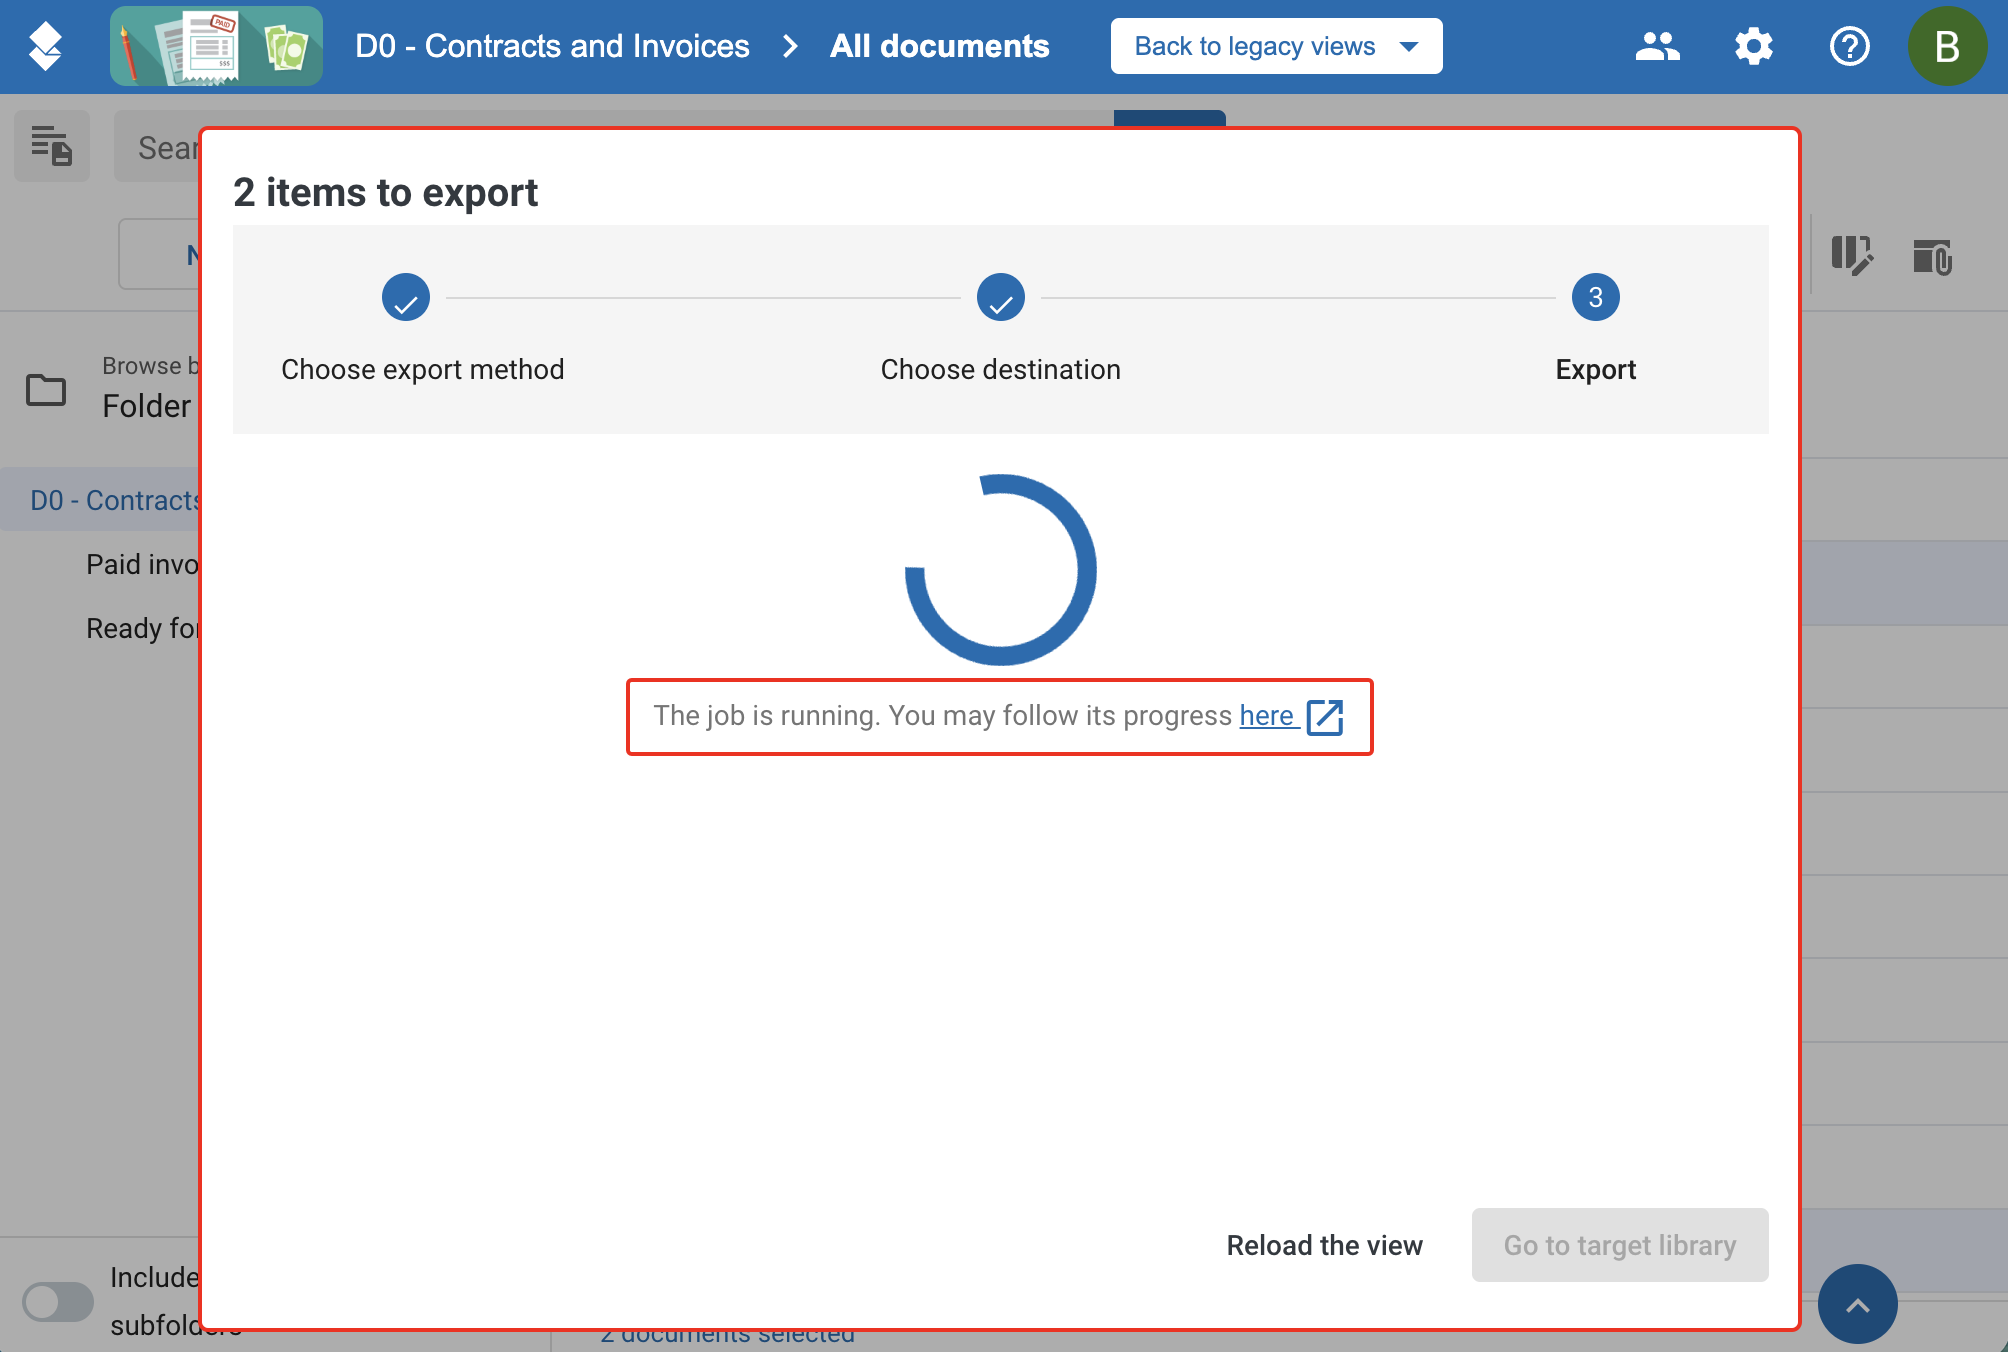Image resolution: width=2008 pixels, height=1352 pixels.
Task: Click Go to target library button
Action: [x=1620, y=1245]
